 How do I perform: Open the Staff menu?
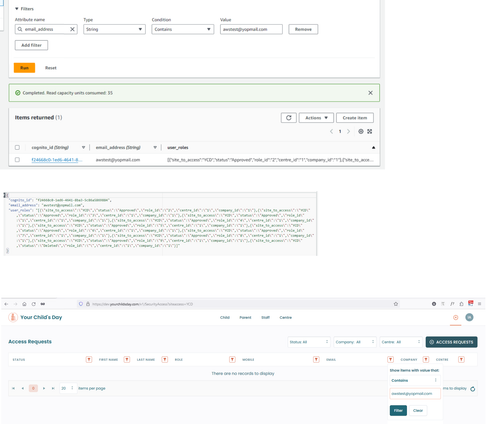pos(265,317)
